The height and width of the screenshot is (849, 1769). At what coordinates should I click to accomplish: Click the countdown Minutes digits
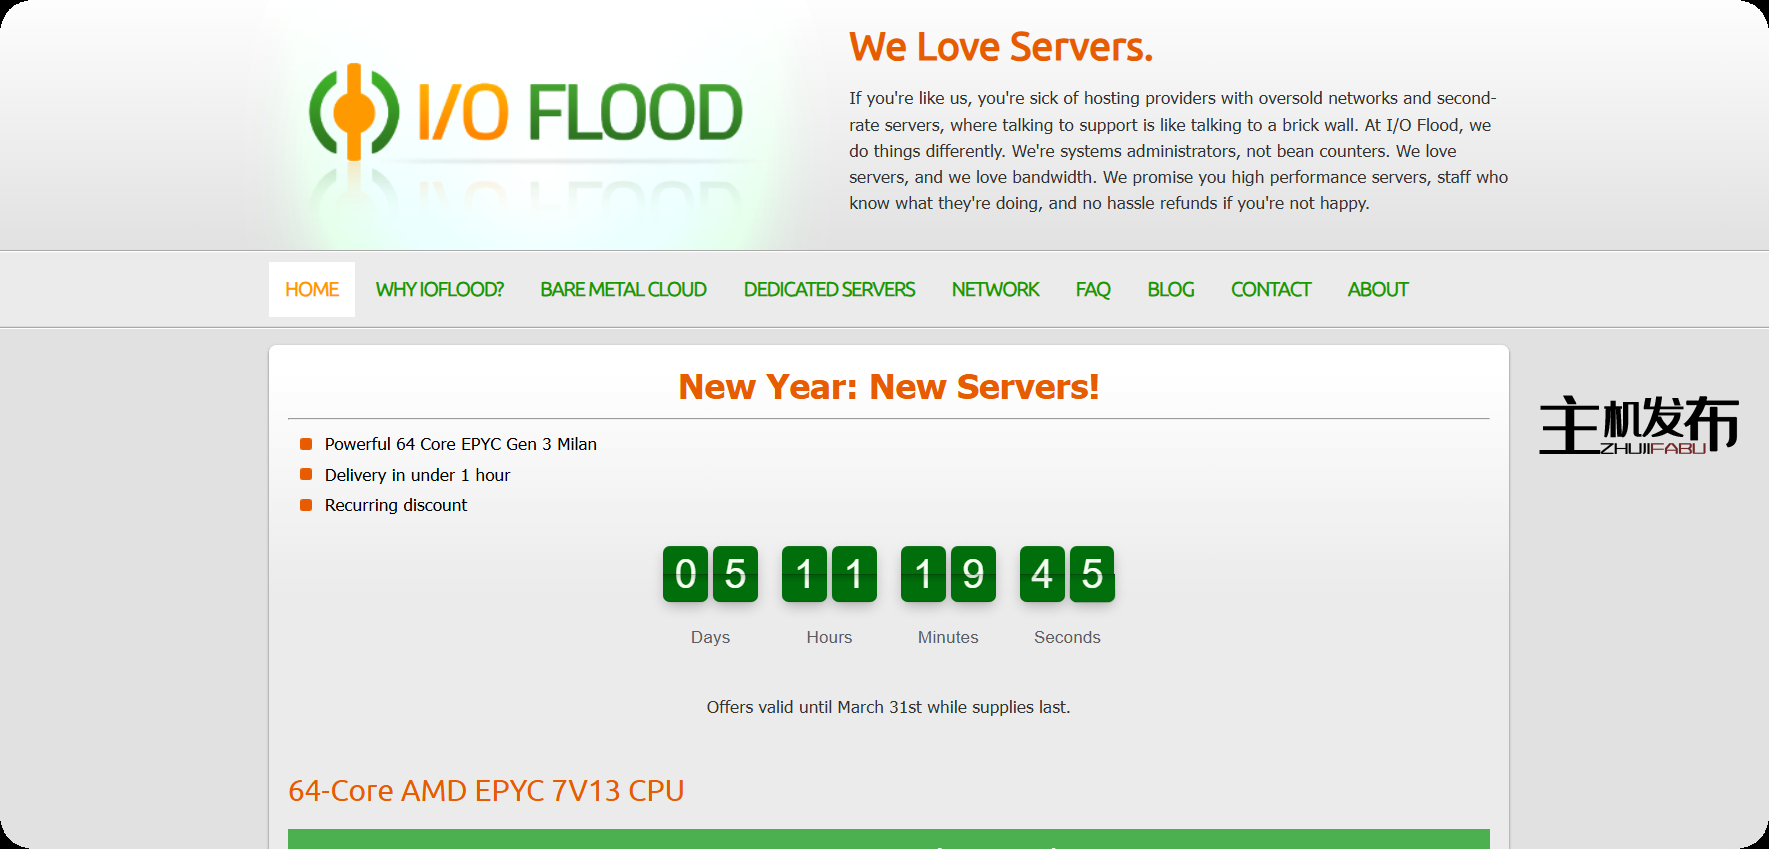click(x=948, y=574)
